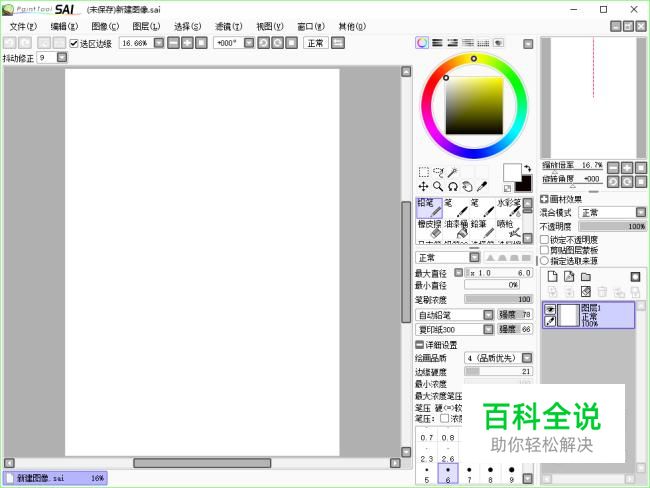The width and height of the screenshot is (650, 488).
Task: Show the RGB slider panel
Action: 437,43
